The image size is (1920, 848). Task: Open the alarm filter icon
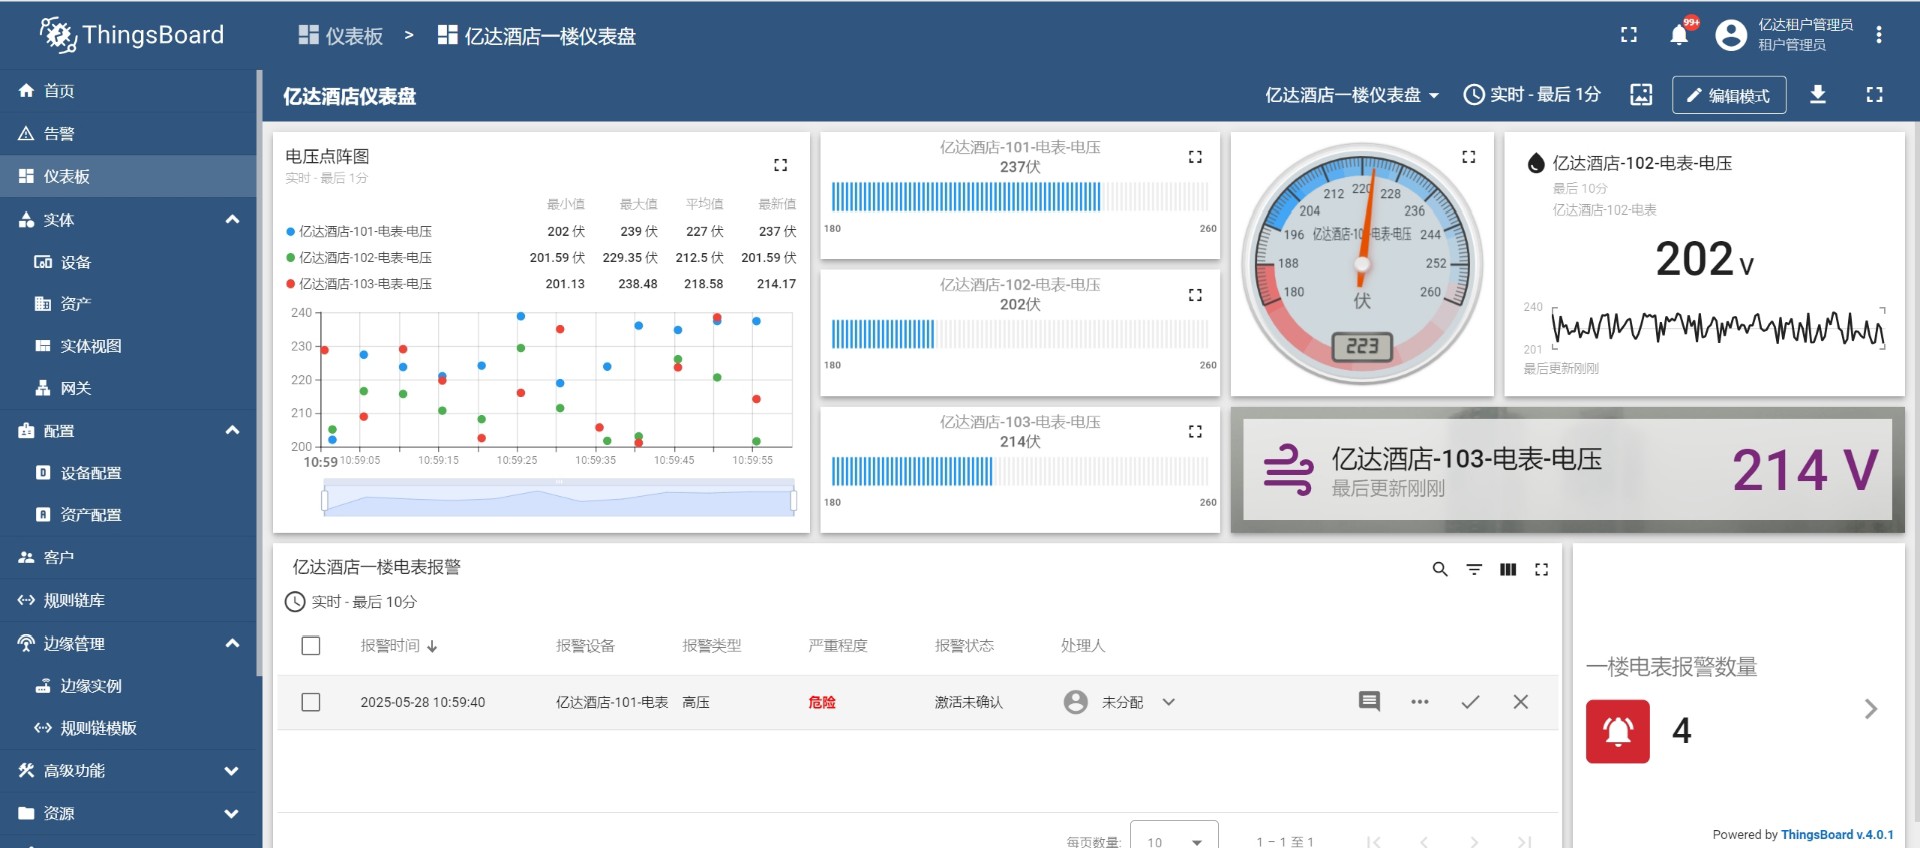tap(1474, 569)
